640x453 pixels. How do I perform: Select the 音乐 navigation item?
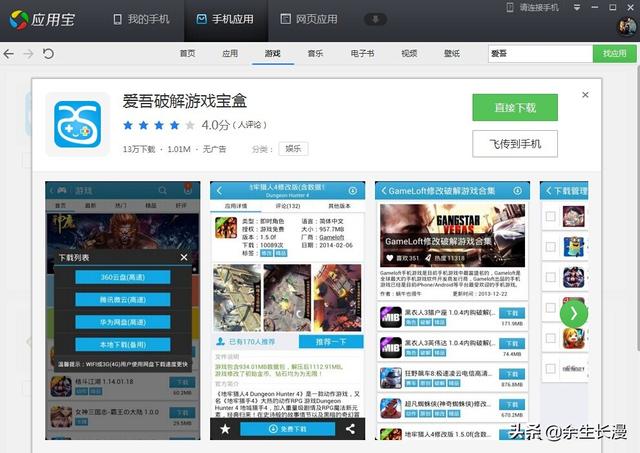coord(315,53)
